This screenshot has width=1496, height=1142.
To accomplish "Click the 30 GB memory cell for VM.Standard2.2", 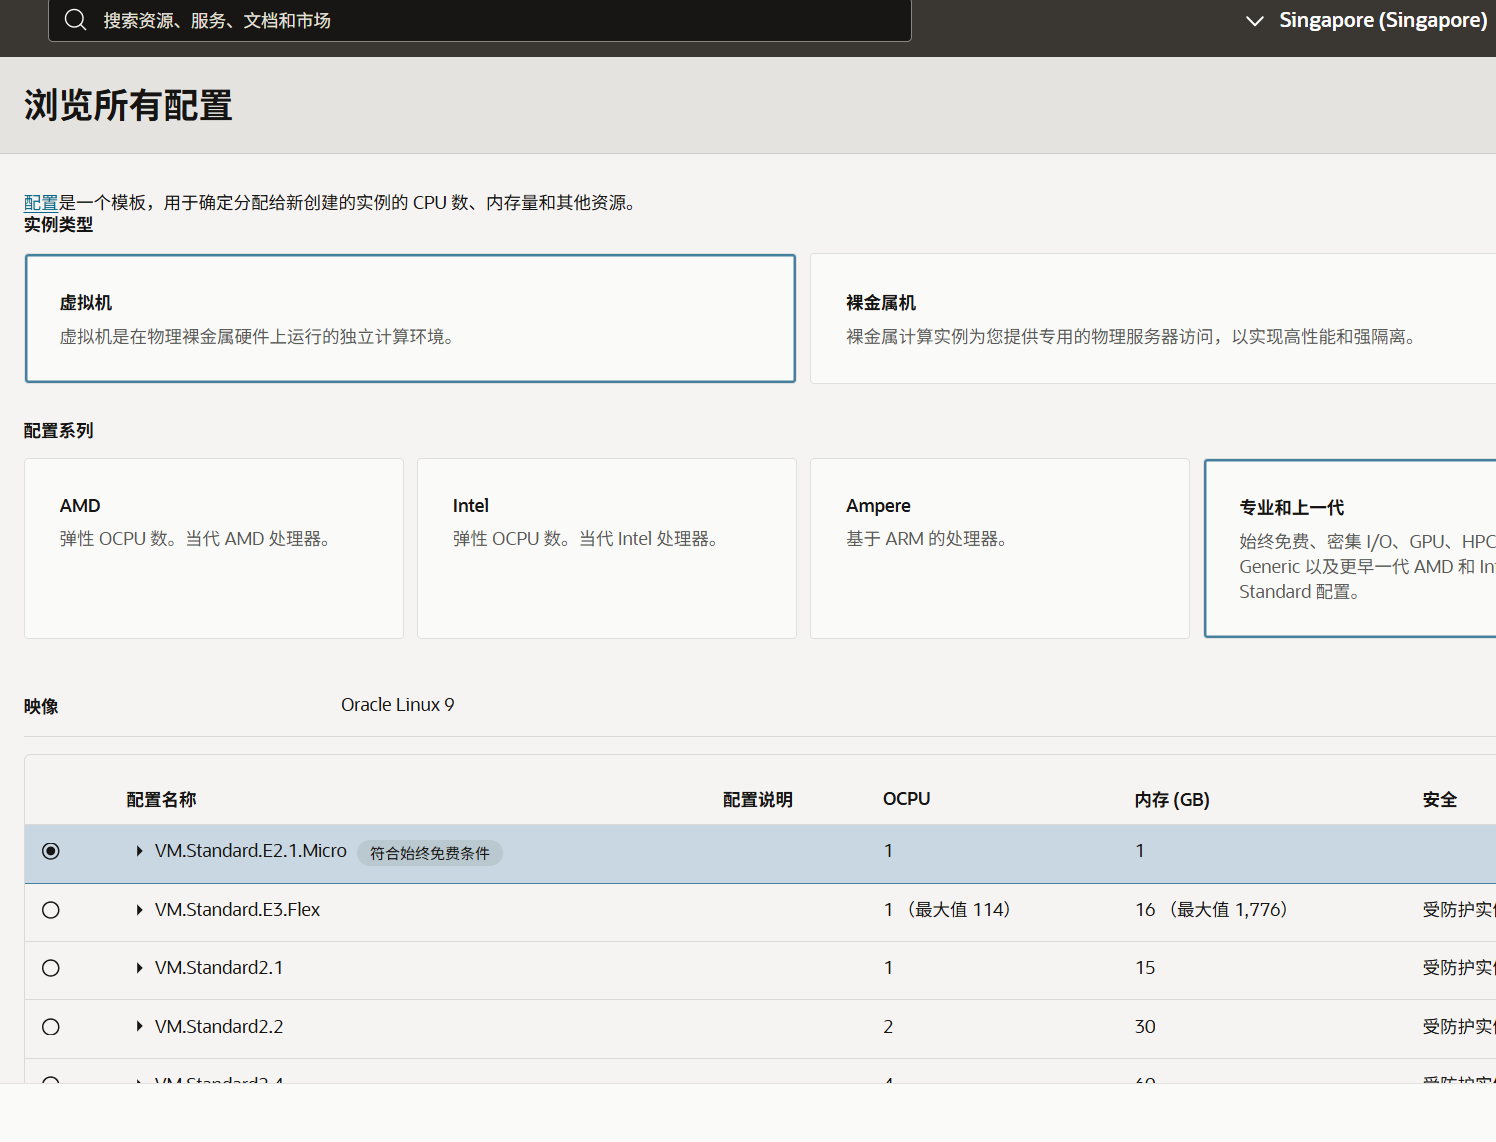I will pyautogui.click(x=1145, y=1027).
